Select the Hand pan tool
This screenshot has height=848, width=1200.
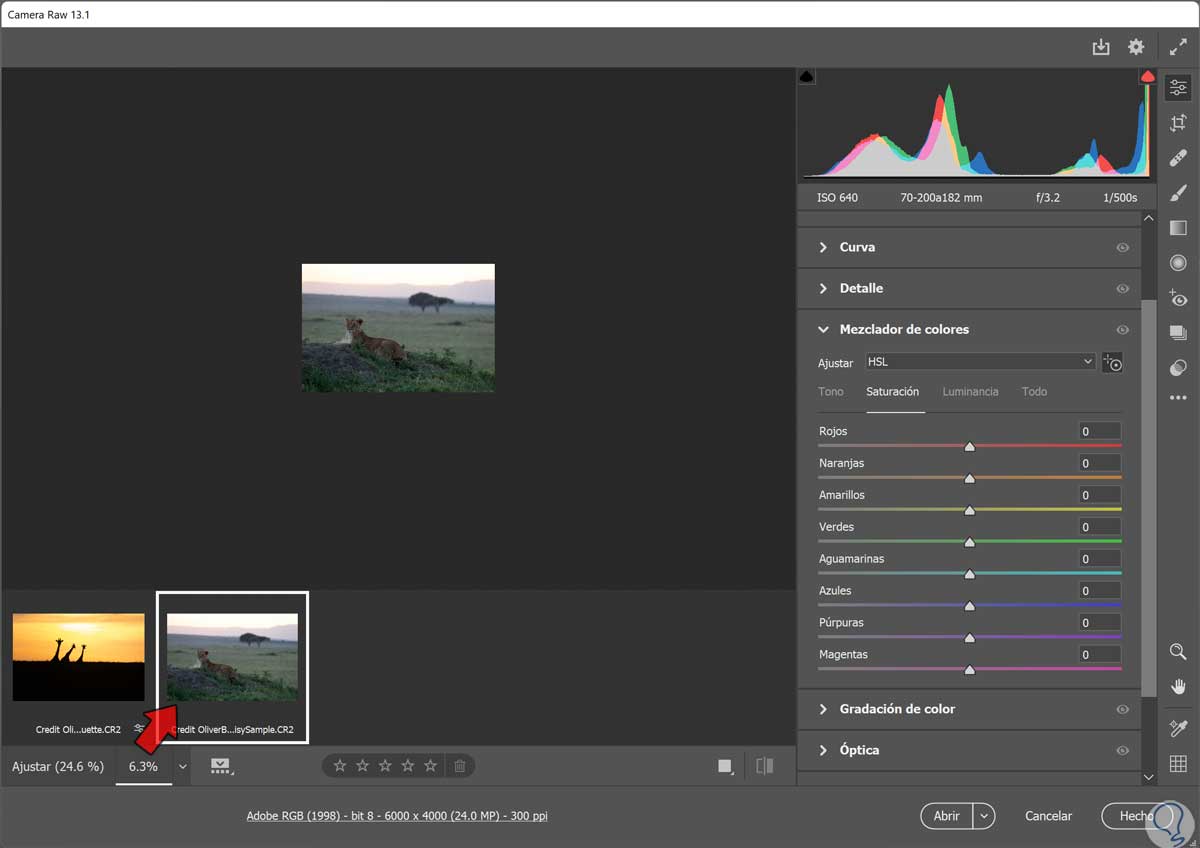1178,687
